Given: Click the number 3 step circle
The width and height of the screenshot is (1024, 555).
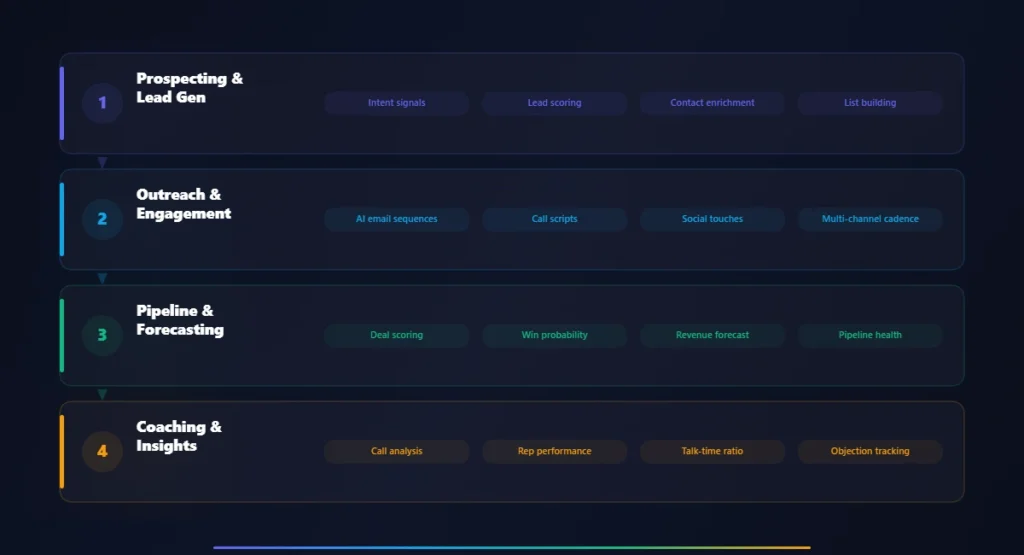Looking at the screenshot, I should tap(103, 335).
